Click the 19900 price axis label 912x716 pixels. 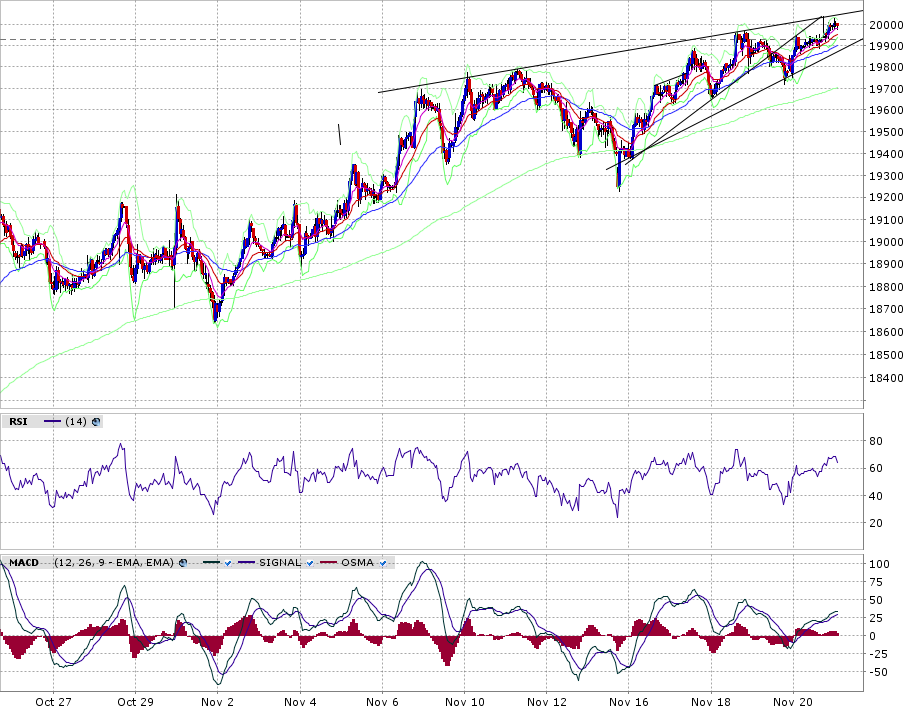[x=886, y=47]
